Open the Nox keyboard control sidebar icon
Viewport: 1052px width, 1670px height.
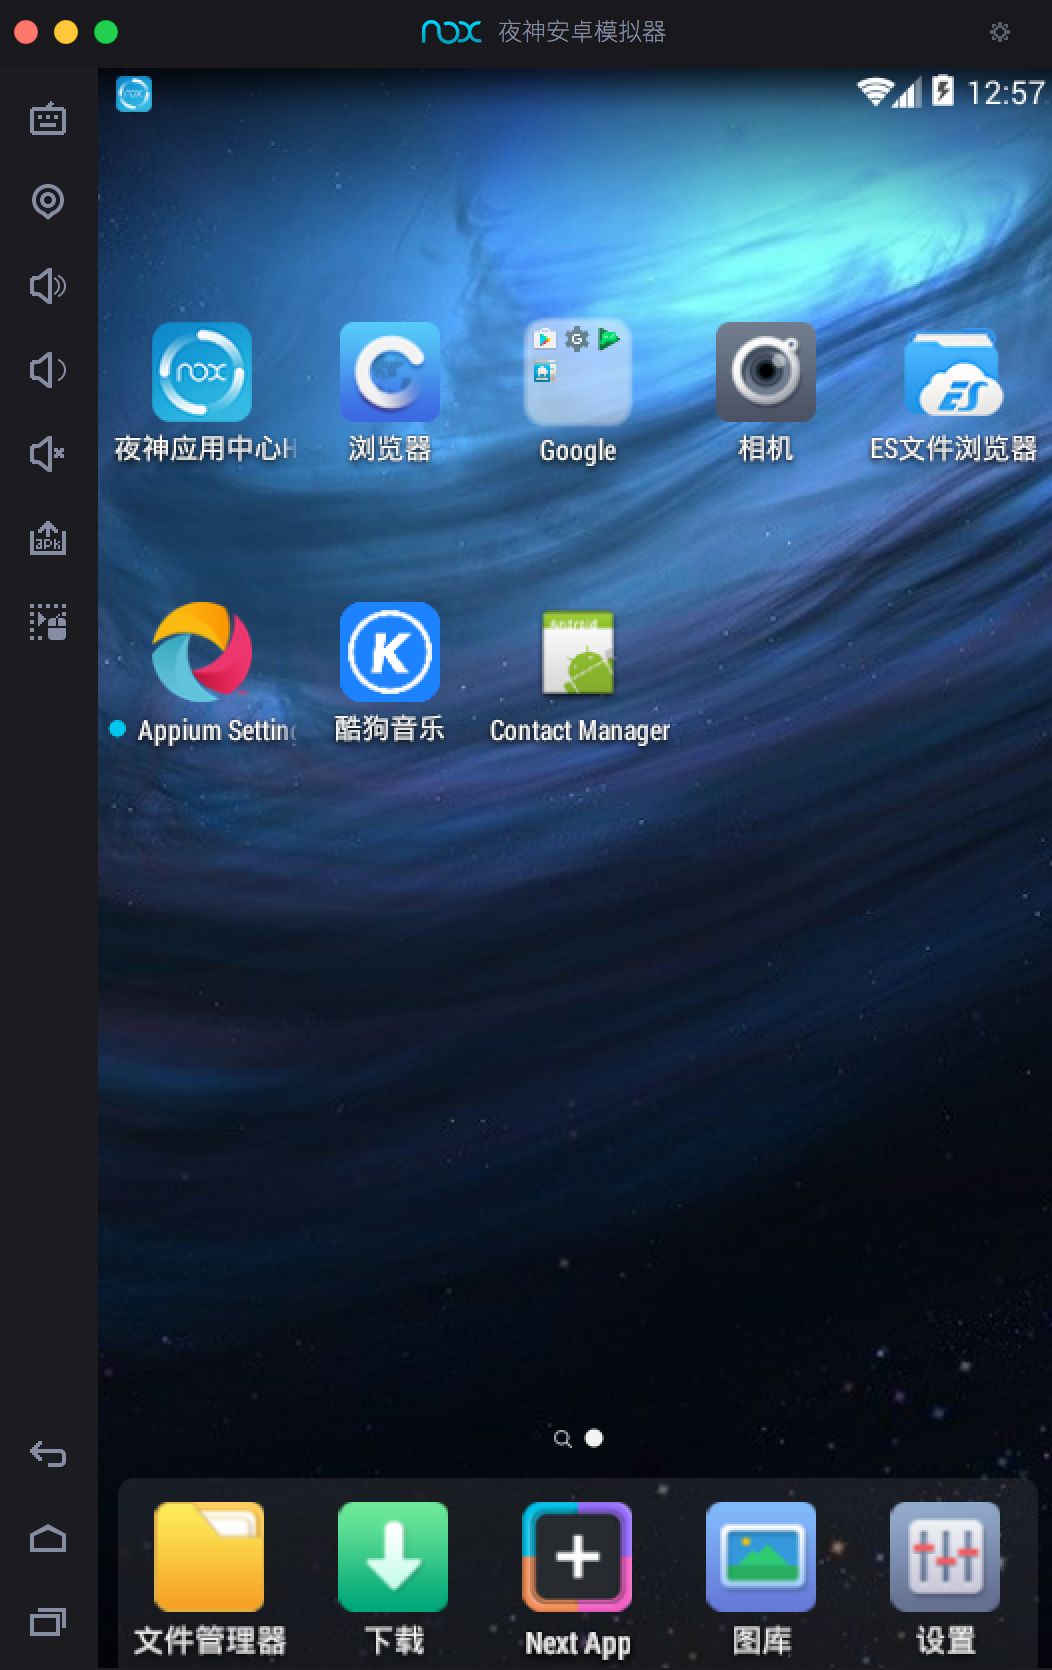click(48, 119)
